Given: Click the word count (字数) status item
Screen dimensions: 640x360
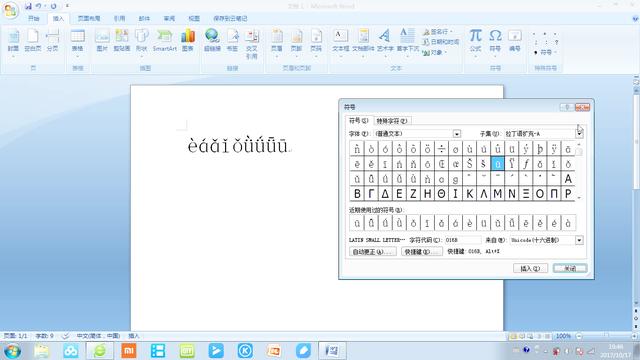Looking at the screenshot, I should tap(44, 336).
